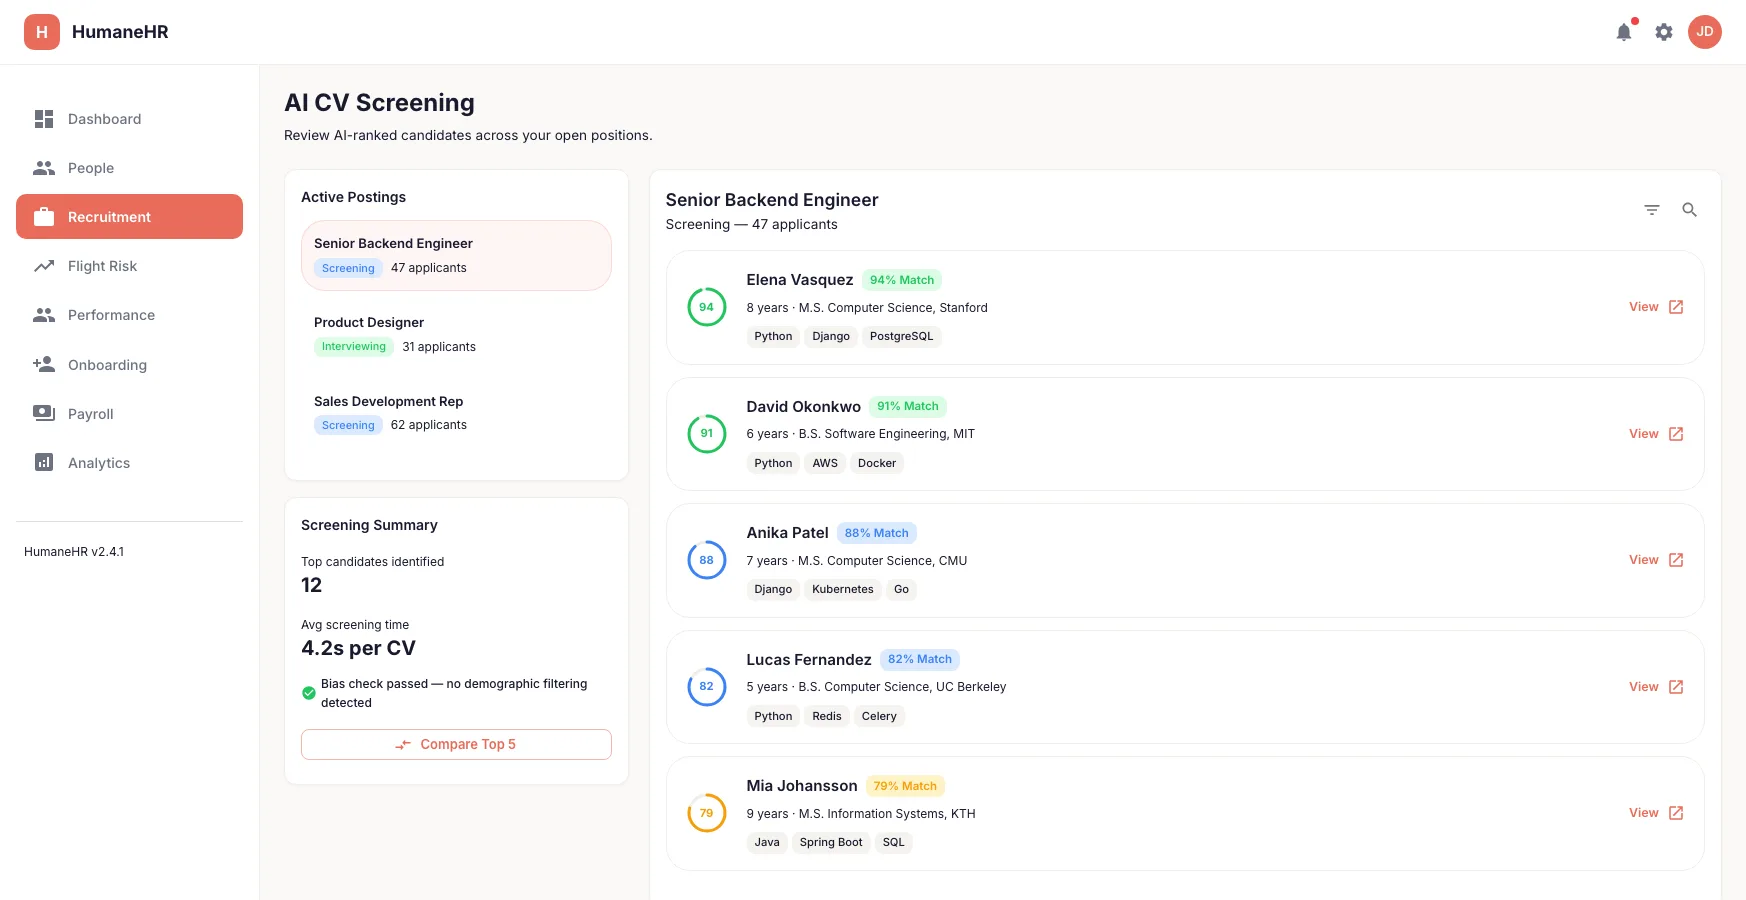This screenshot has height=900, width=1746.
Task: Click the external-link icon for Lucas Fernandez
Action: [1677, 687]
